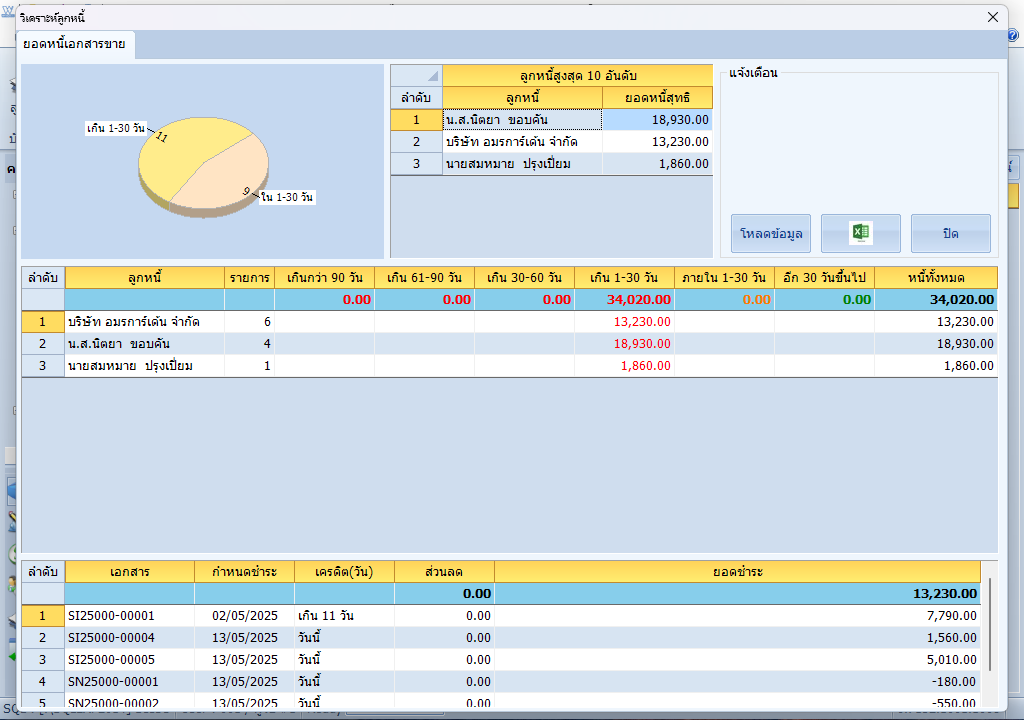
Task: Click the เกินกว่า 90 วัน column header
Action: click(x=324, y=277)
